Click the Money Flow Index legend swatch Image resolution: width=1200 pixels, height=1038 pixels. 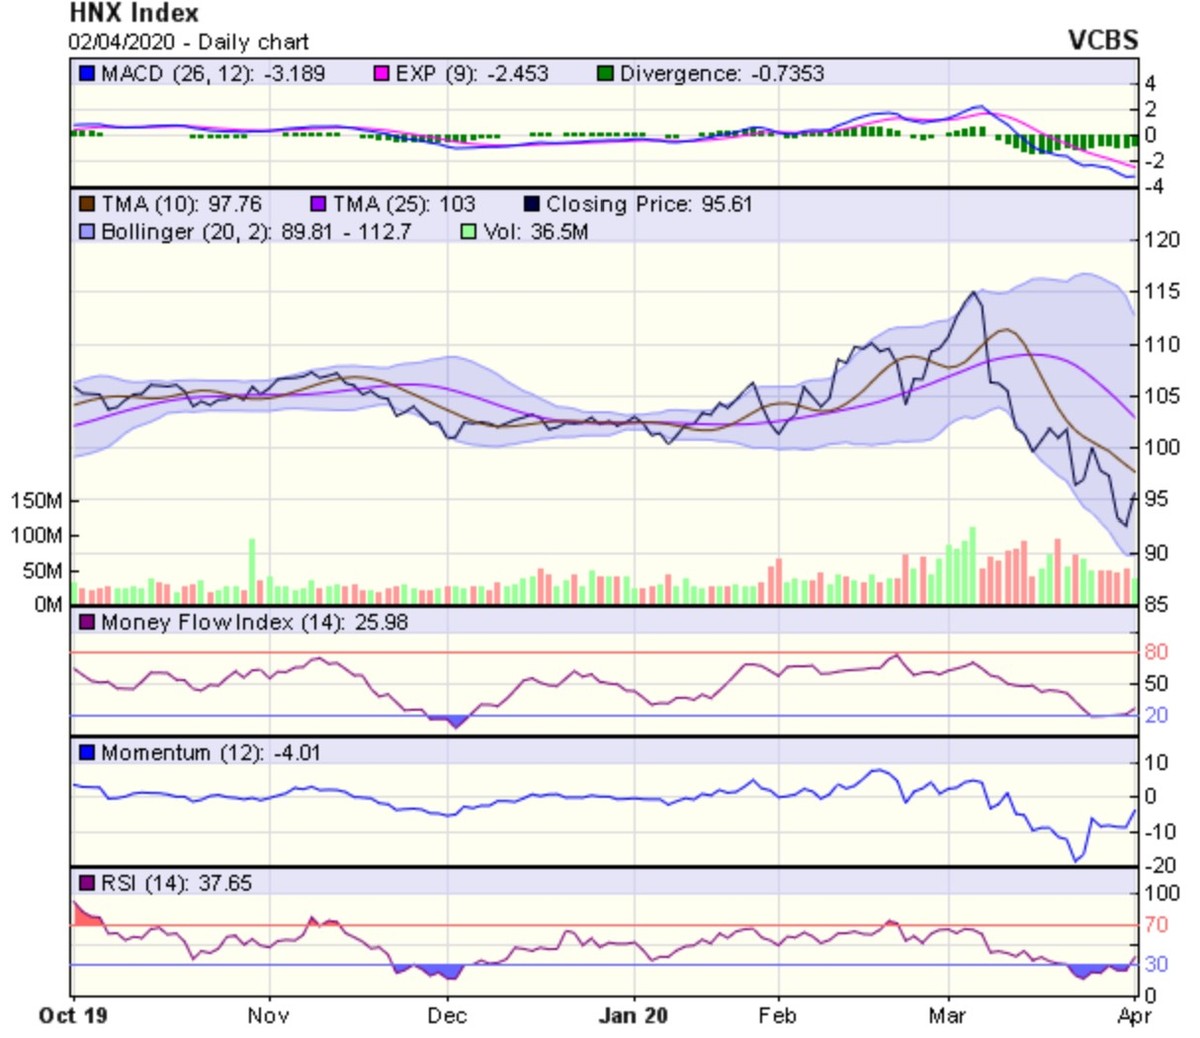click(87, 623)
